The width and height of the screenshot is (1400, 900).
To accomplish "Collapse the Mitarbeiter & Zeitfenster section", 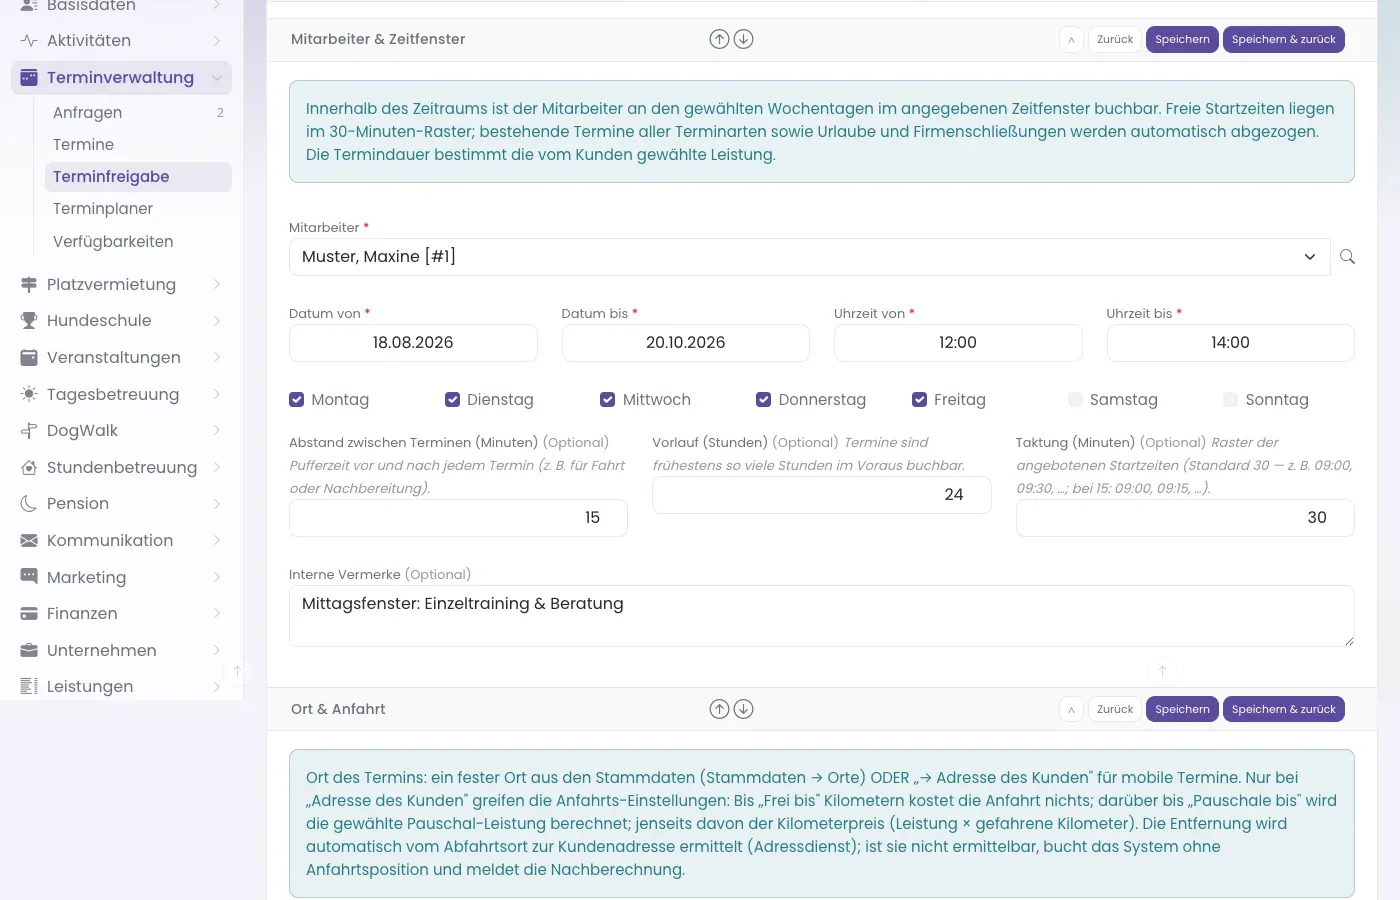I will [x=1071, y=40].
